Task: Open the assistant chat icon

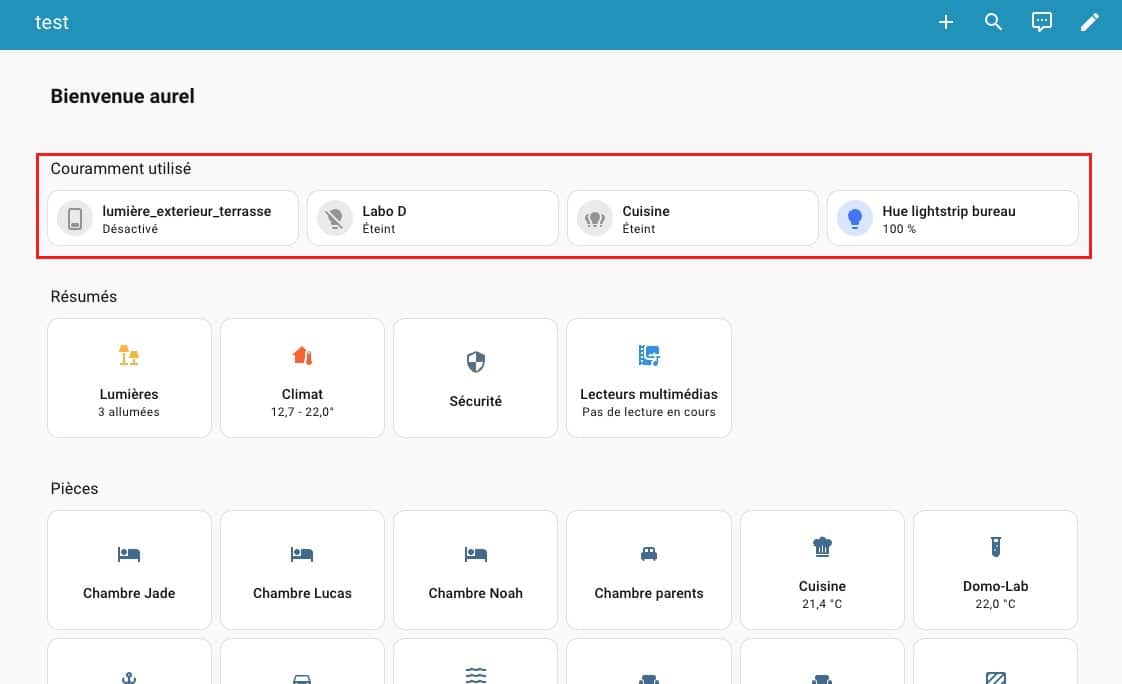Action: point(1041,22)
